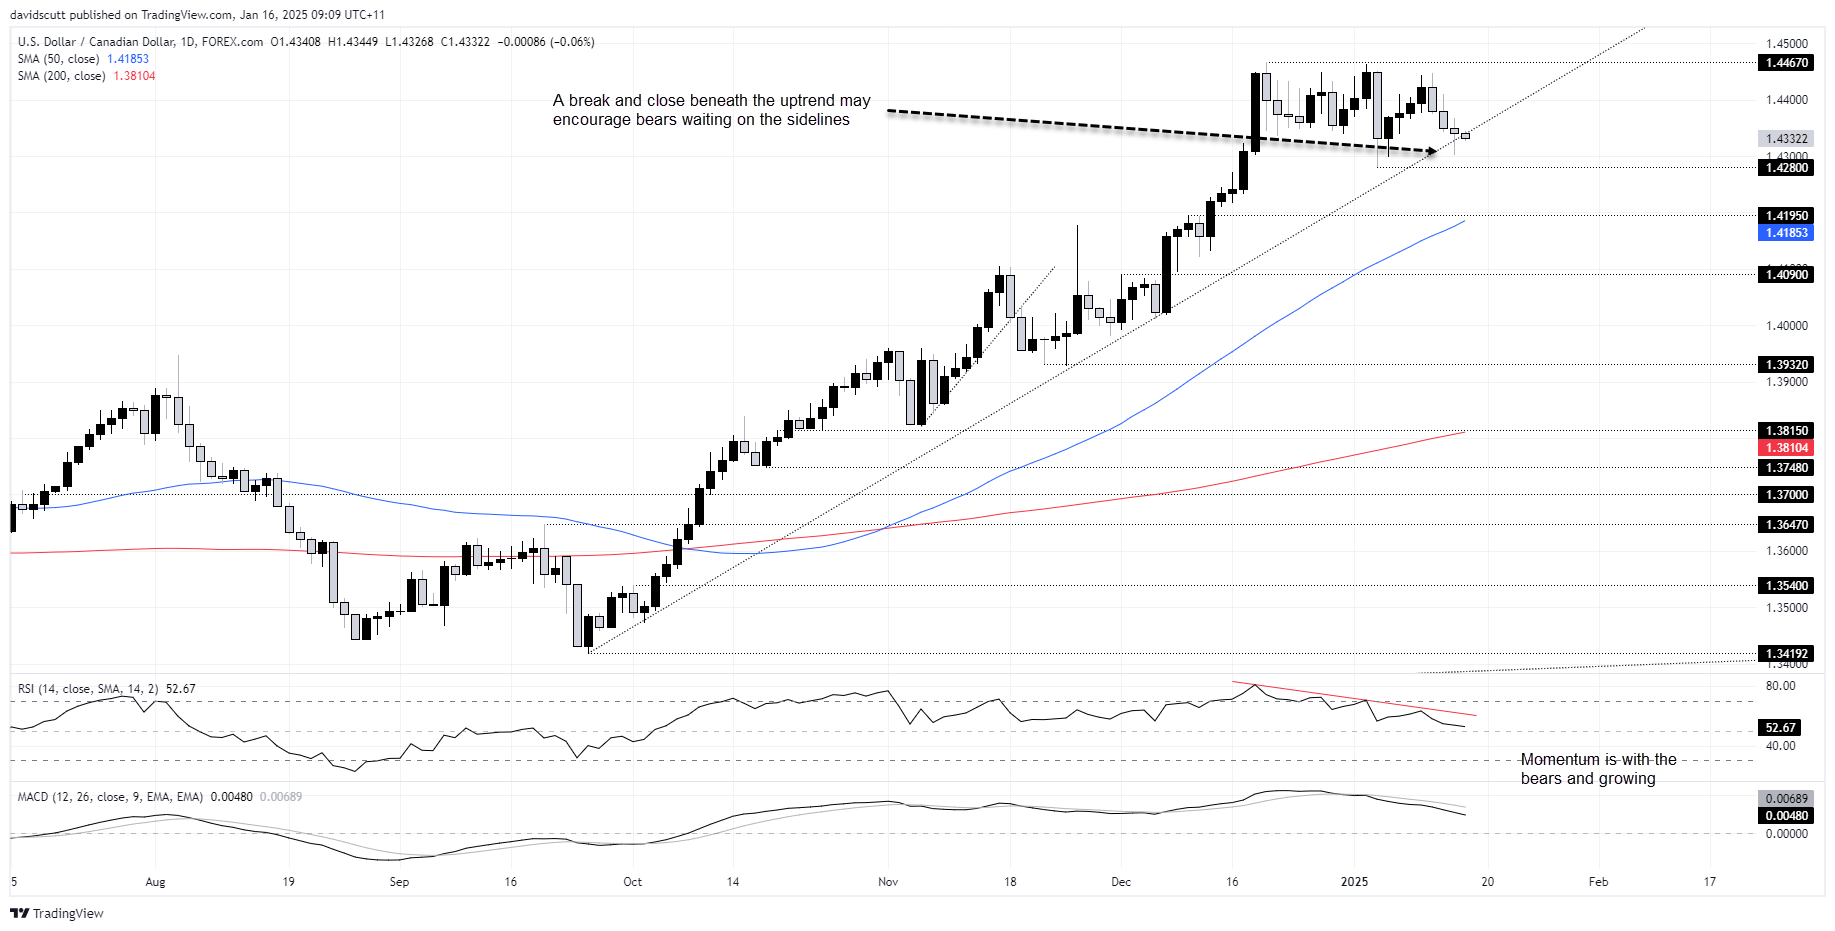Click the Aug label on the time axis
This screenshot has height=931, width=1835.
(x=155, y=881)
